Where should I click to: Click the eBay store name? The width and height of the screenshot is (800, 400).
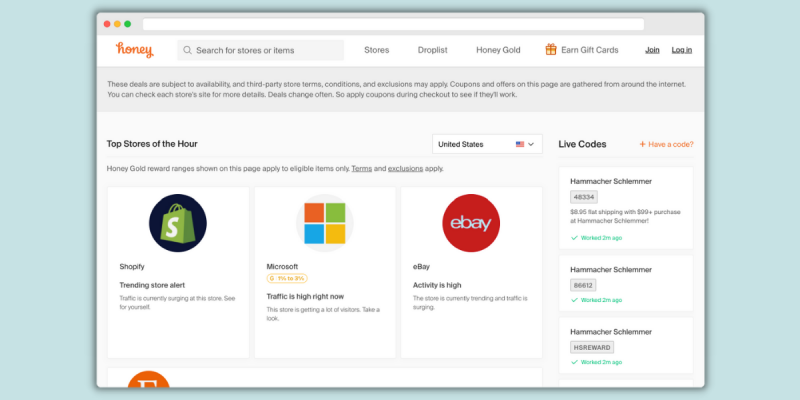point(421,266)
